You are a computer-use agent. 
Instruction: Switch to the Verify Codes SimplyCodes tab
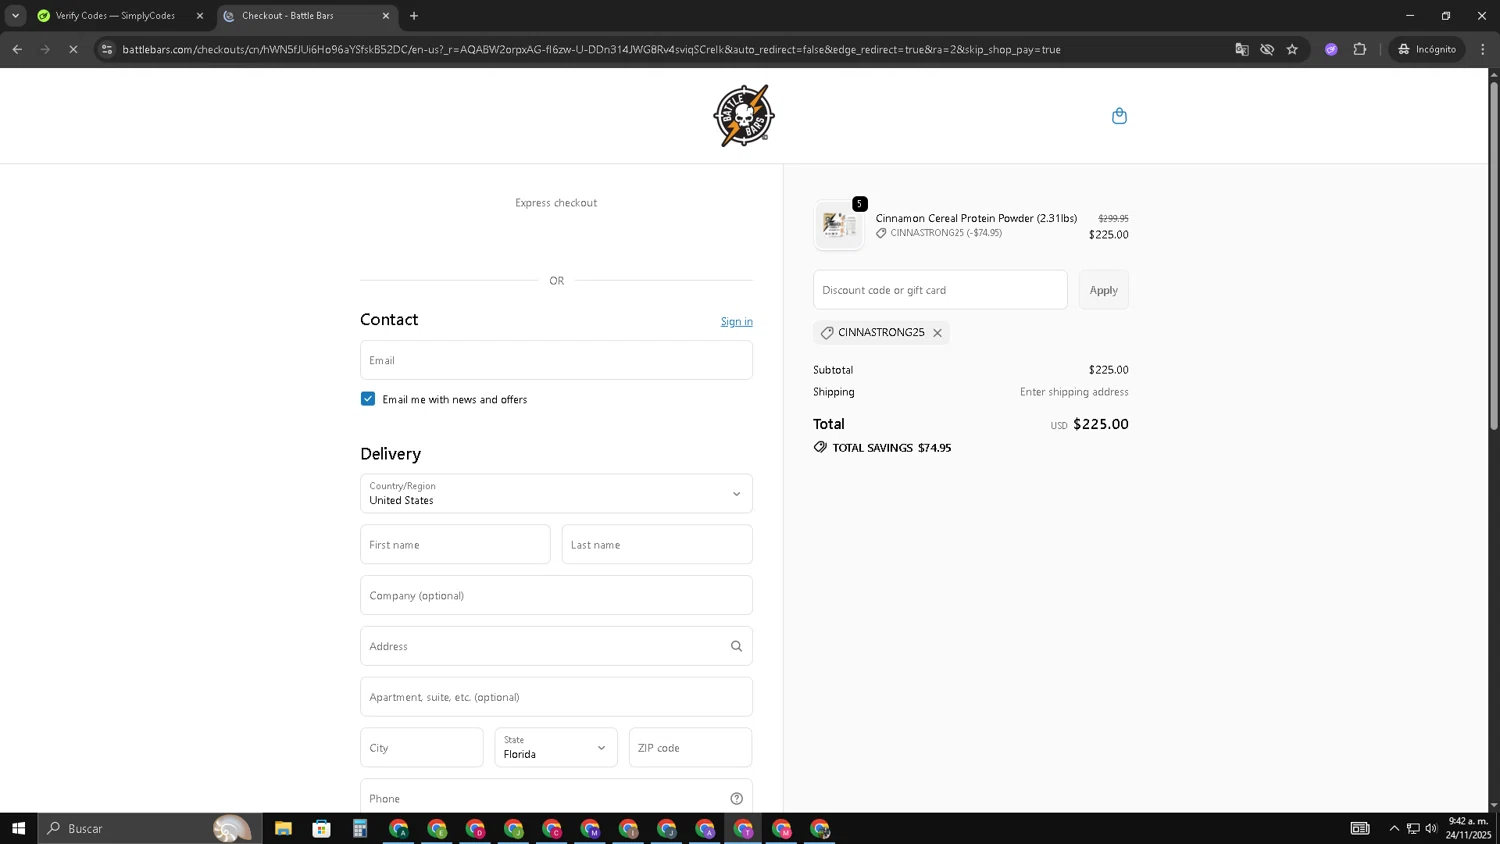tap(115, 16)
